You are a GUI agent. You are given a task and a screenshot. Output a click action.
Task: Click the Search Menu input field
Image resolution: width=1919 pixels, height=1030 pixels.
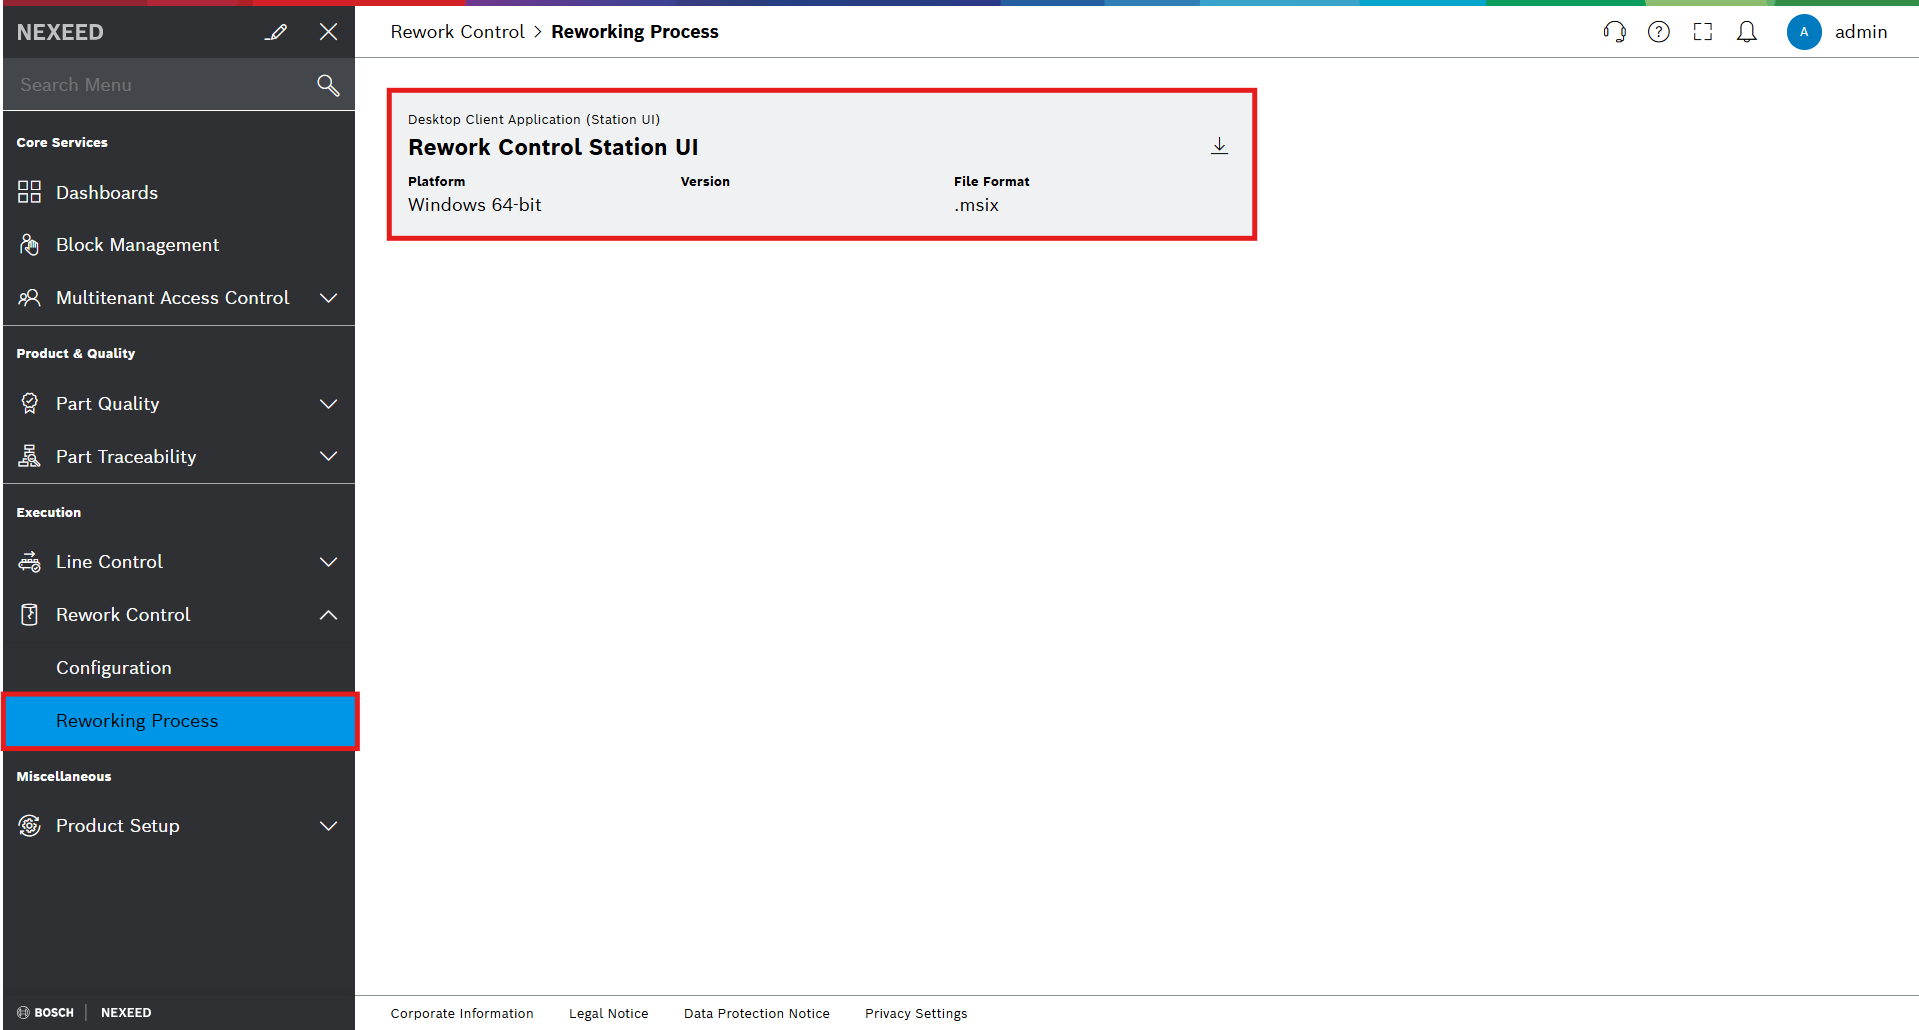coord(160,85)
